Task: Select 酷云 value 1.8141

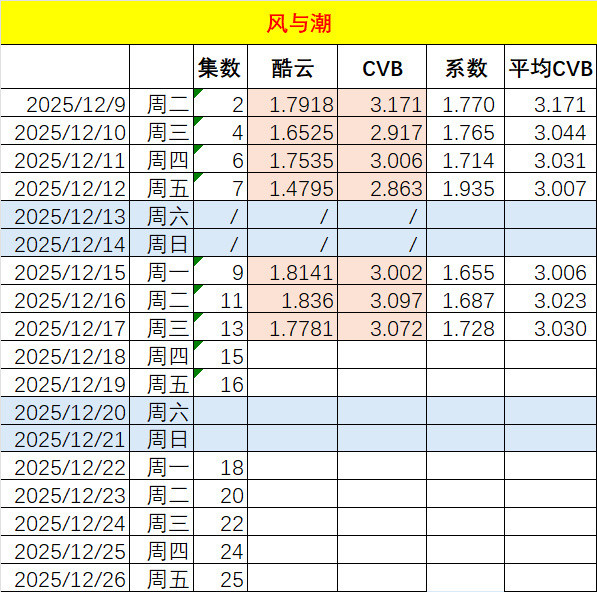Action: click(292, 271)
